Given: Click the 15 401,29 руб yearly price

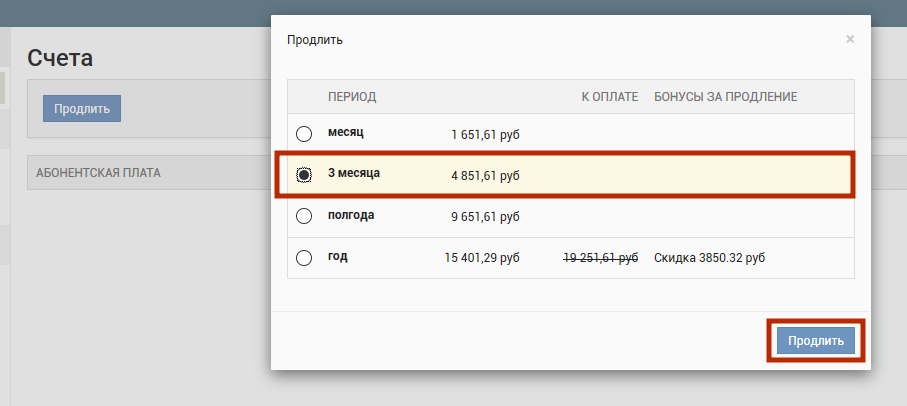Looking at the screenshot, I should point(482,258).
